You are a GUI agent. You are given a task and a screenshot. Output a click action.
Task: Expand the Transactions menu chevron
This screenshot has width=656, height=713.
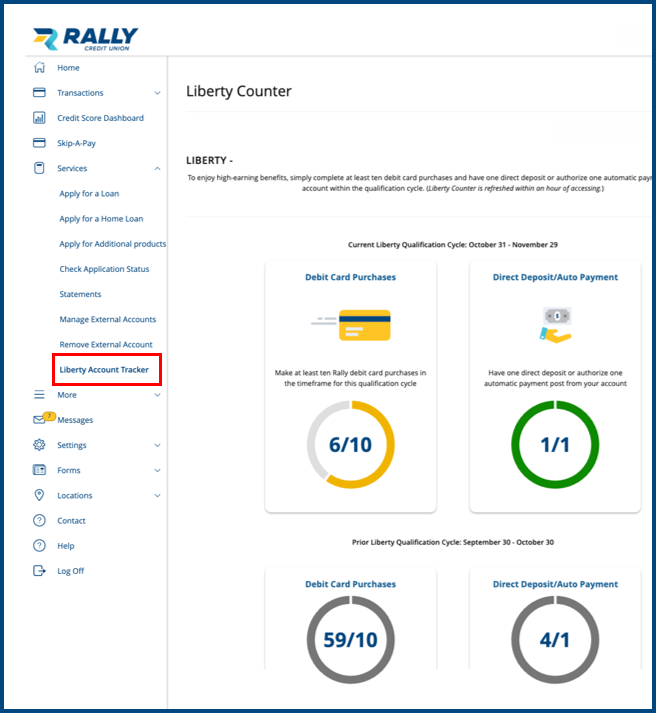[157, 93]
